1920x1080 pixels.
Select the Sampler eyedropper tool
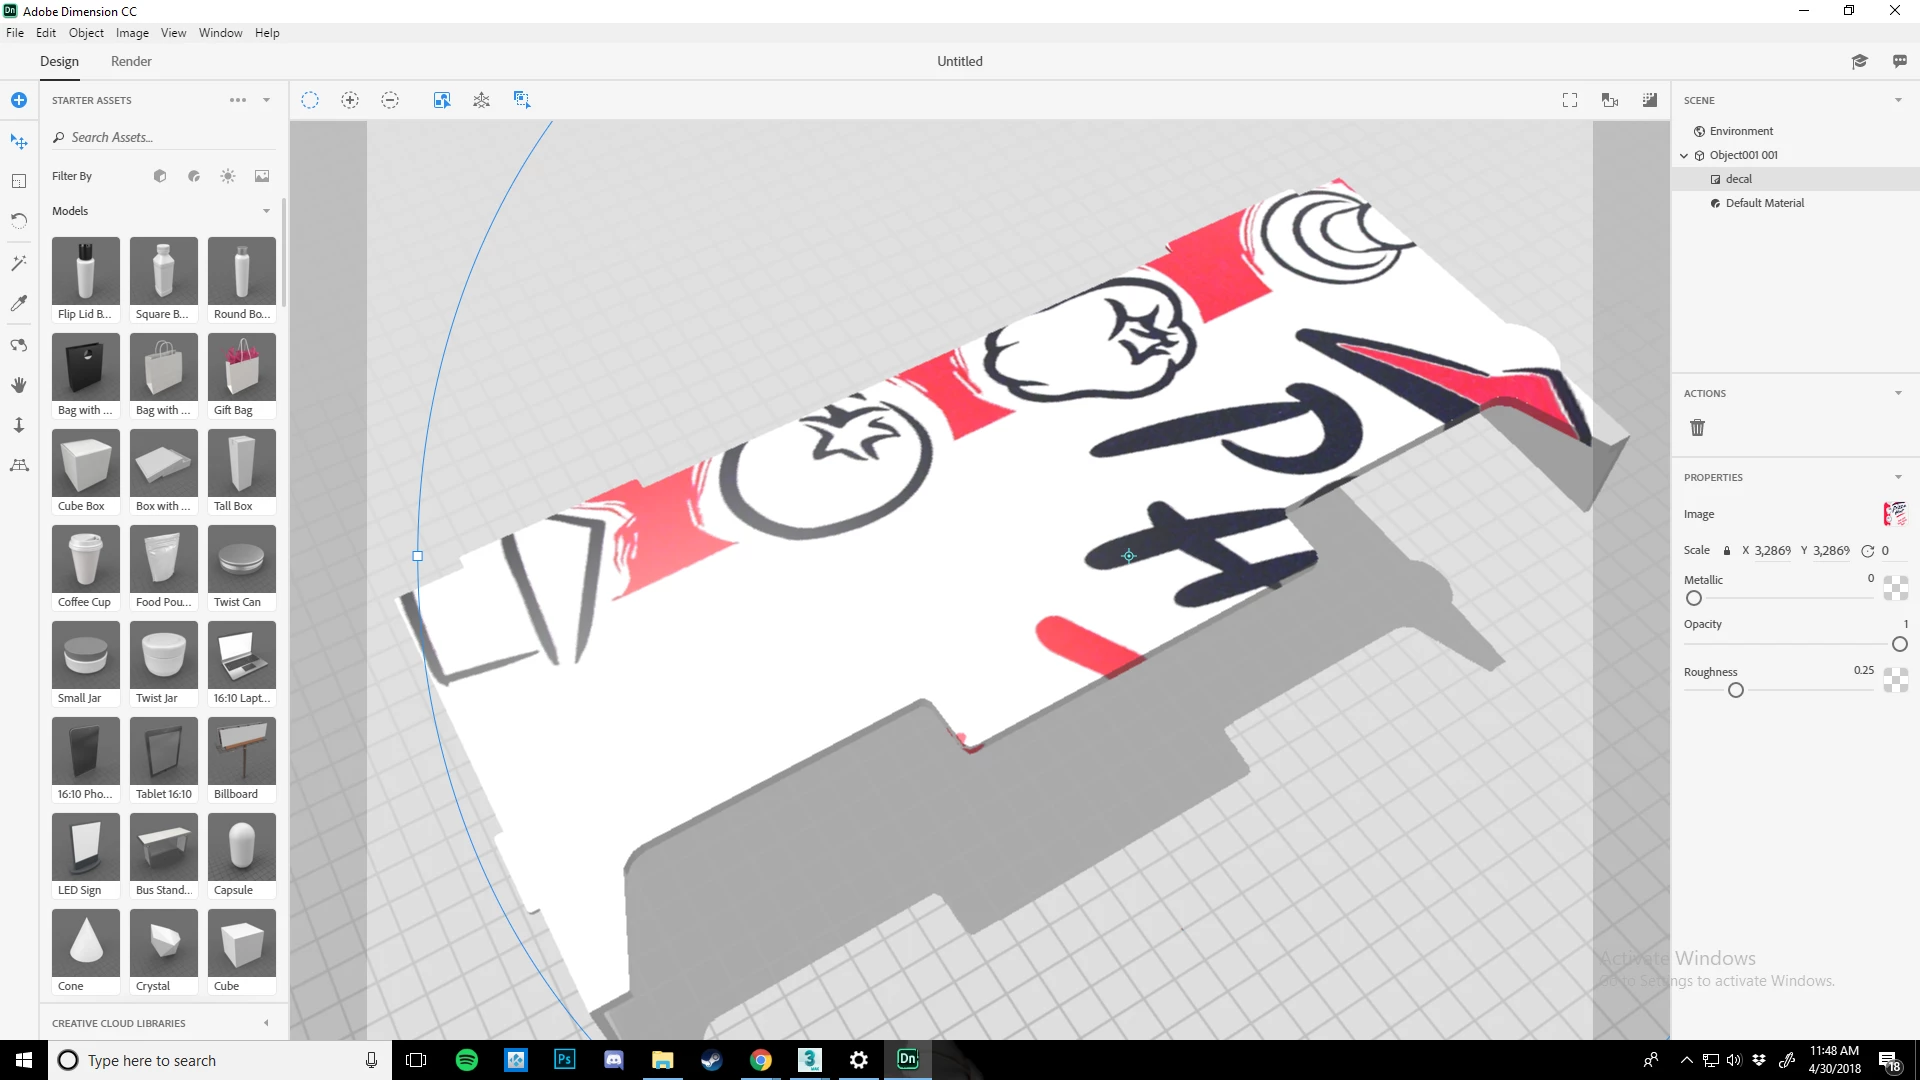19,303
